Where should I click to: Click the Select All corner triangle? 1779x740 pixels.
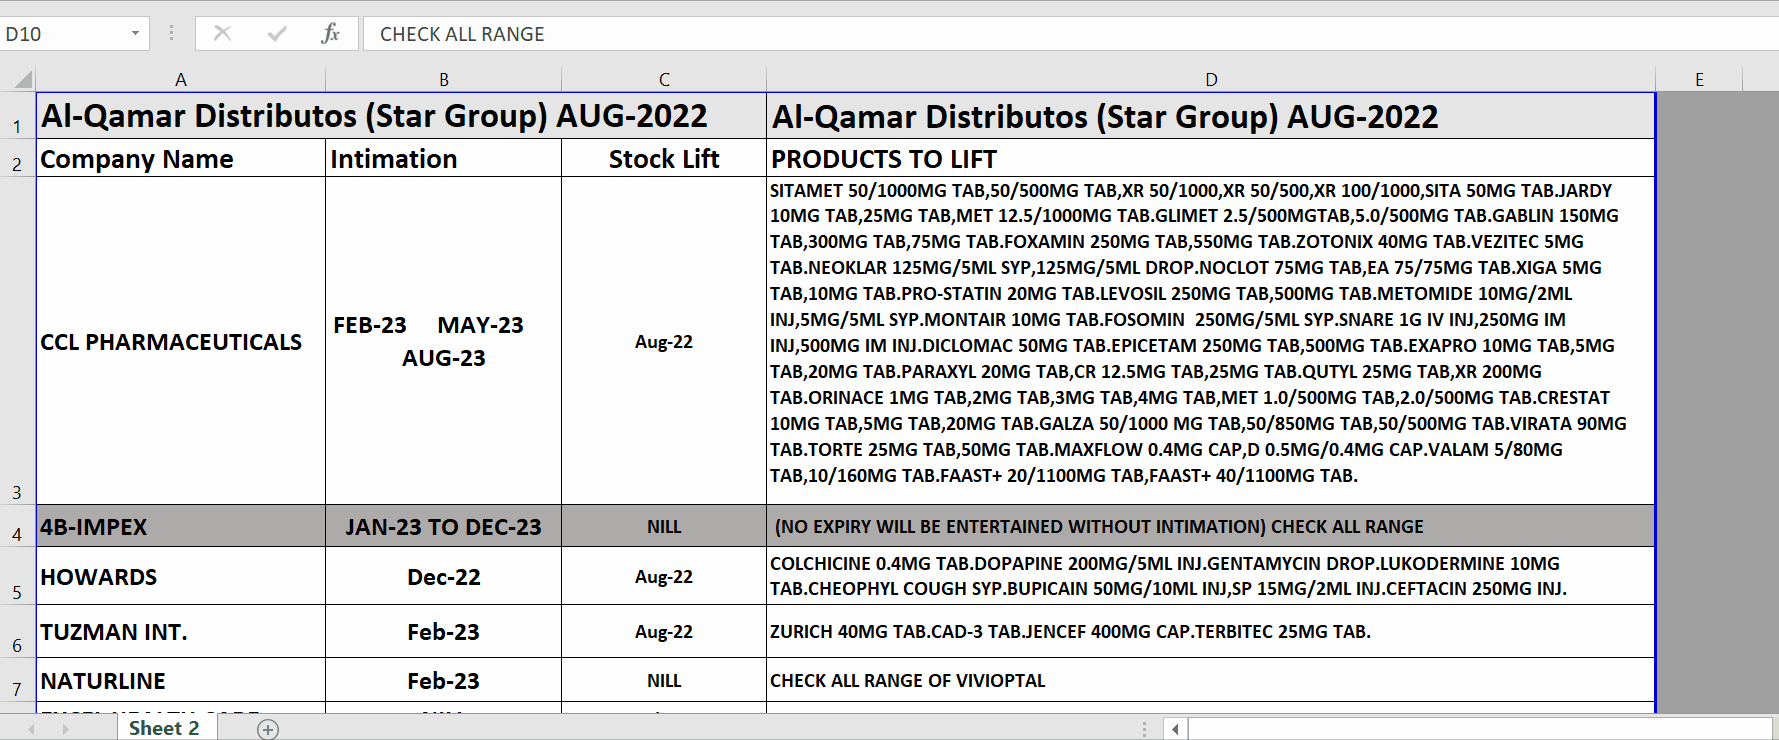point(22,80)
